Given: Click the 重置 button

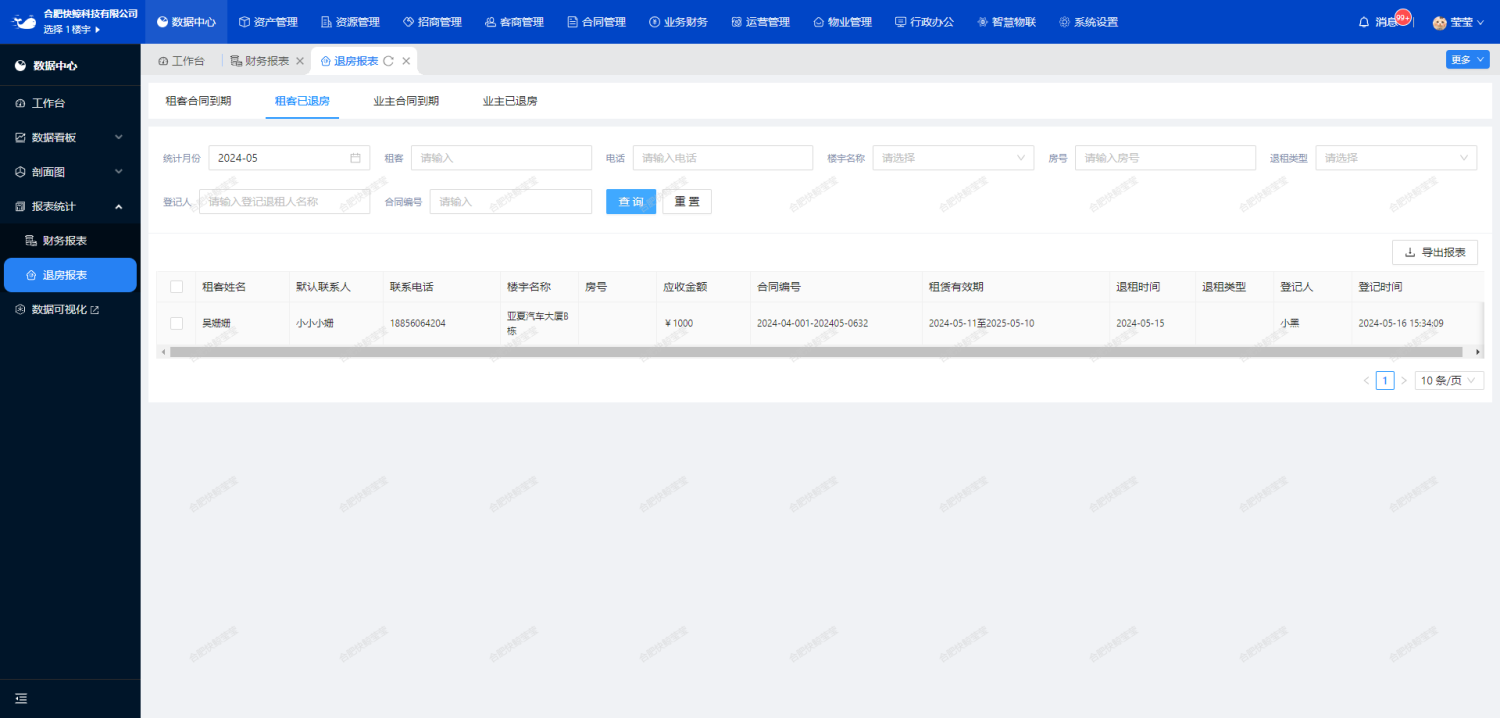Looking at the screenshot, I should (x=687, y=202).
